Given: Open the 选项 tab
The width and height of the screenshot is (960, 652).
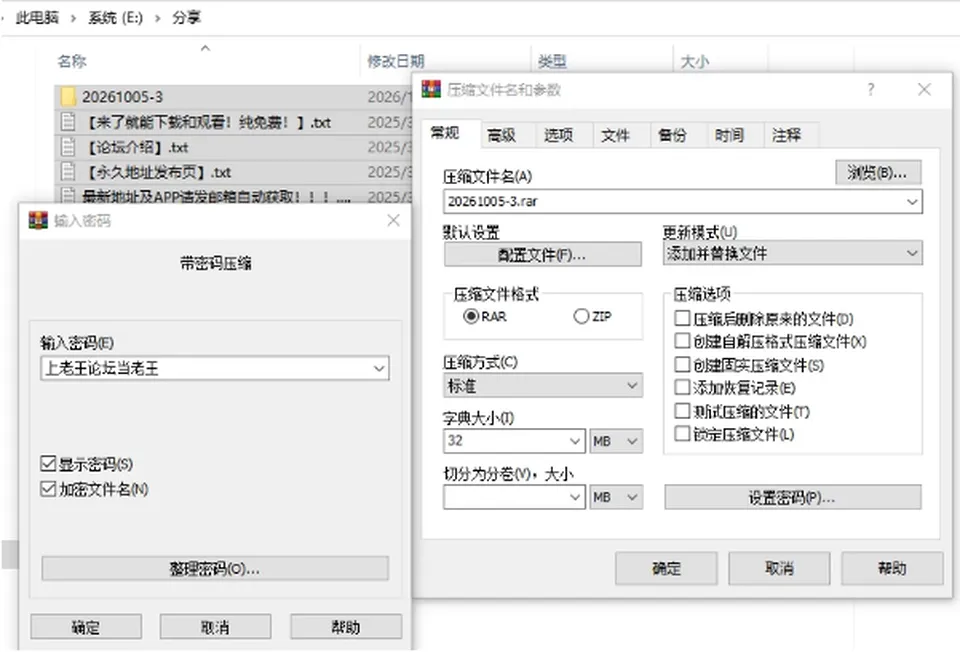Looking at the screenshot, I should click(x=558, y=135).
